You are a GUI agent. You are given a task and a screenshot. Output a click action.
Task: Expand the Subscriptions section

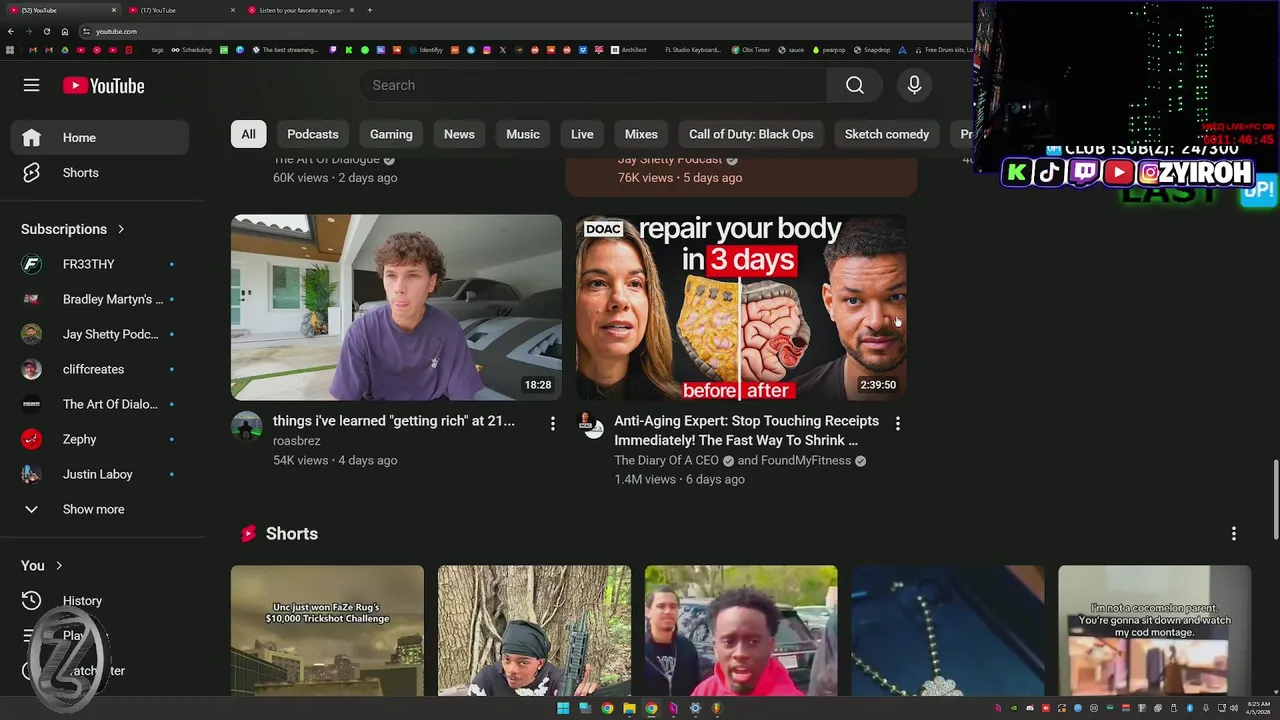tap(73, 229)
